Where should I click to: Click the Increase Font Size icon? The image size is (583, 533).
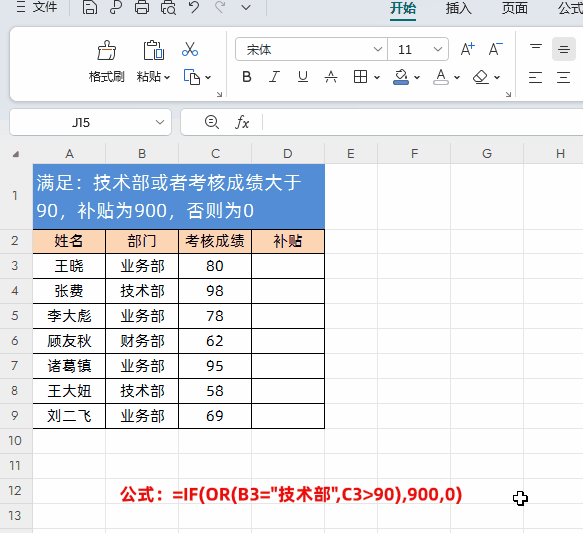click(x=467, y=49)
